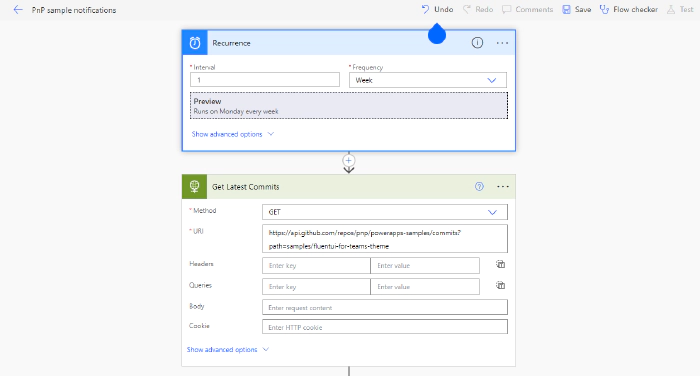
Task: Click the Queries Enter key field
Action: (x=316, y=287)
